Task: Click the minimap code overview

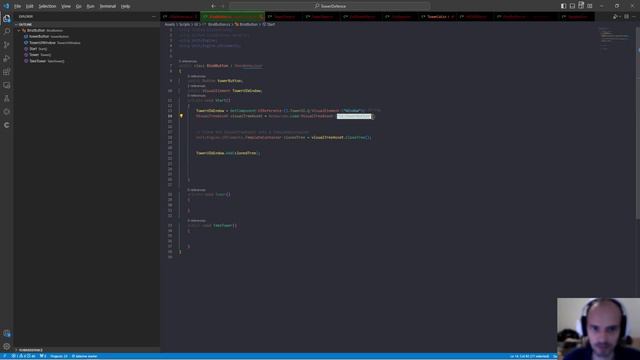Action: coord(616,39)
